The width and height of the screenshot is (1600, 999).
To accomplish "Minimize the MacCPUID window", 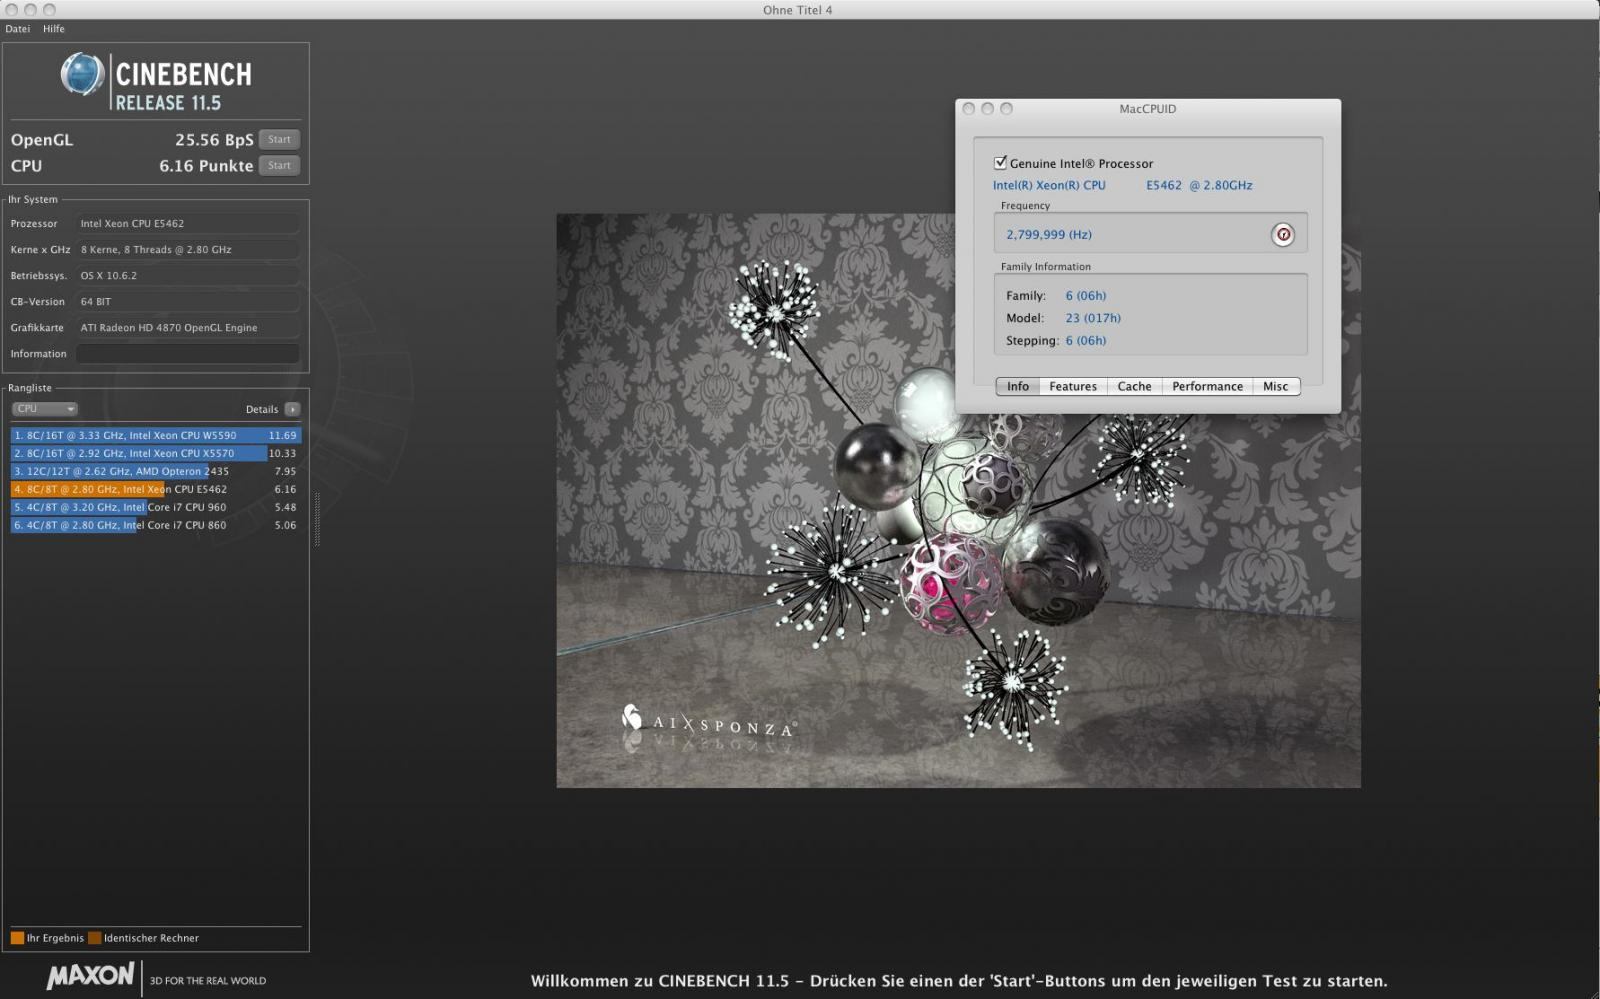I will [x=987, y=109].
